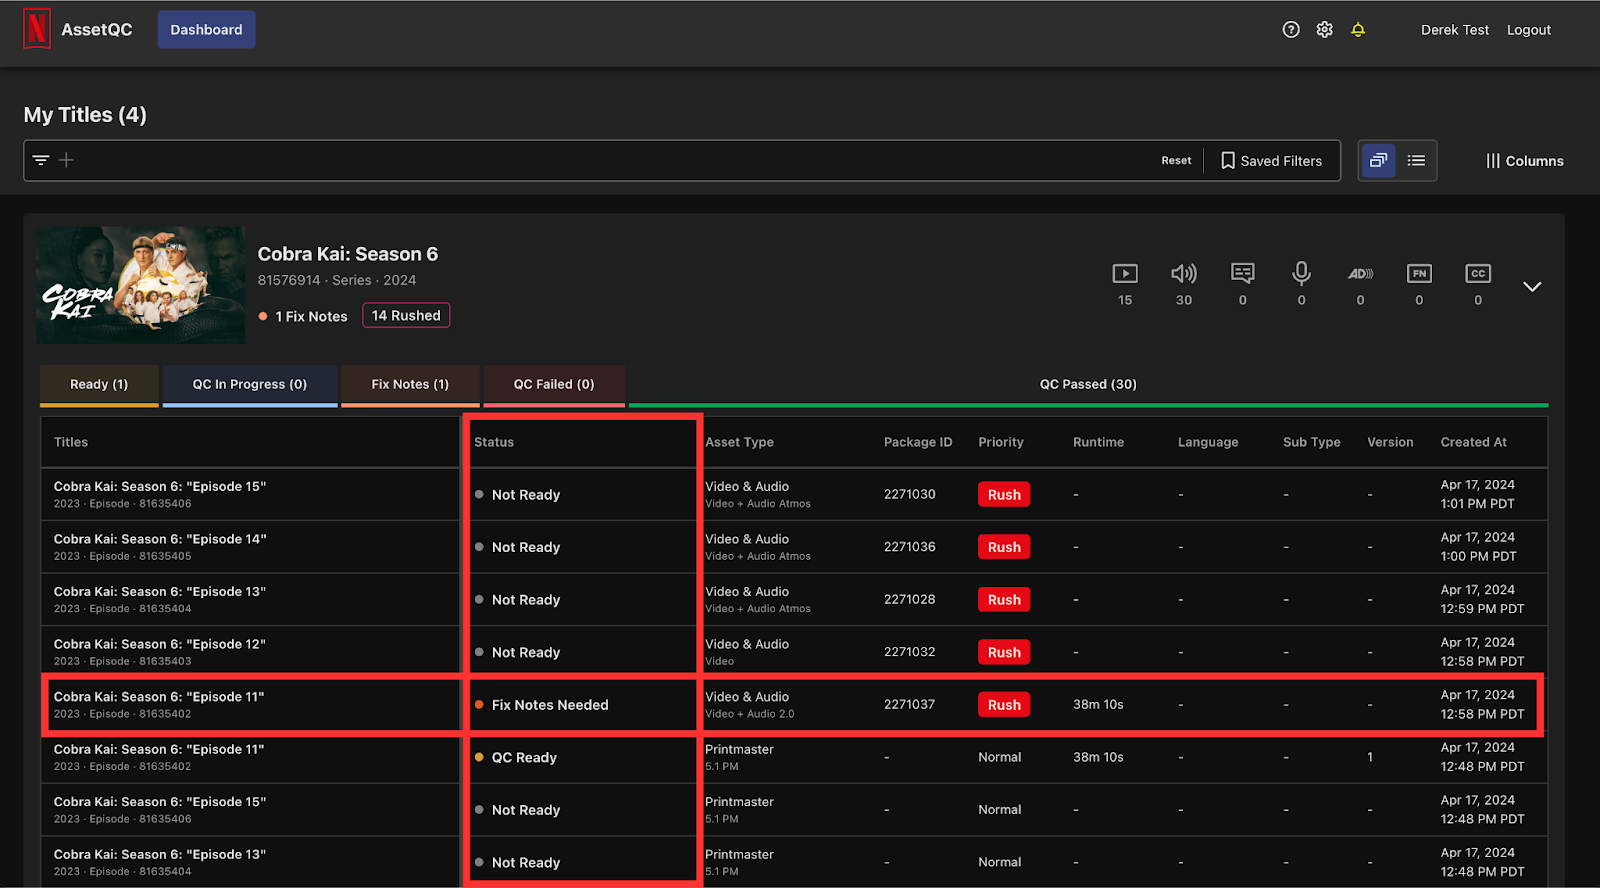The image size is (1600, 888).
Task: Sort by Sub Type column header
Action: [1311, 442]
